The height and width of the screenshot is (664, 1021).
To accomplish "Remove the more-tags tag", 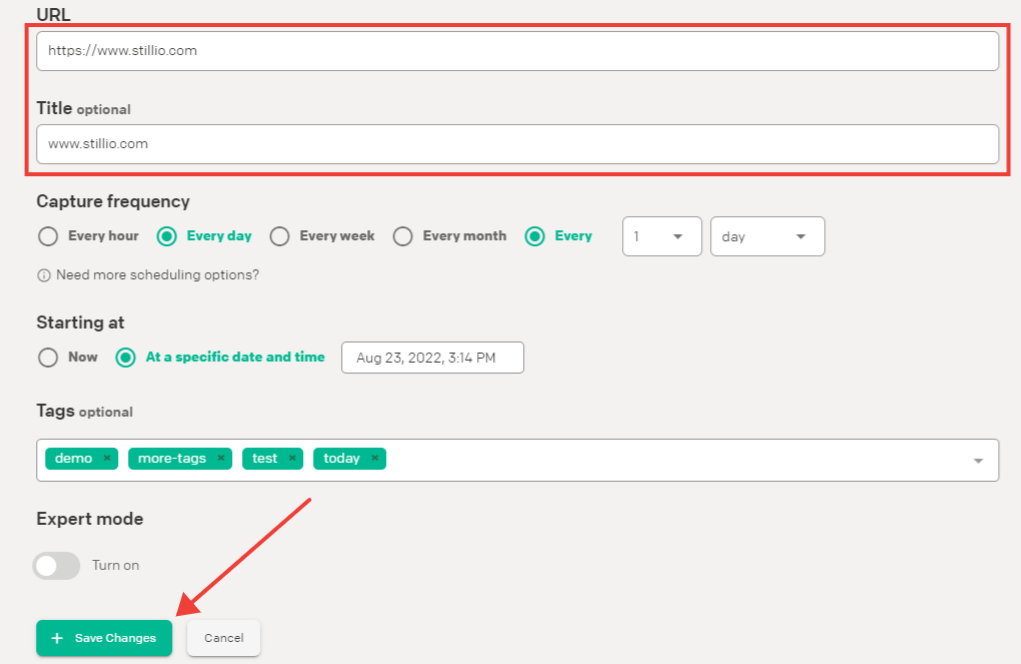I will point(221,458).
